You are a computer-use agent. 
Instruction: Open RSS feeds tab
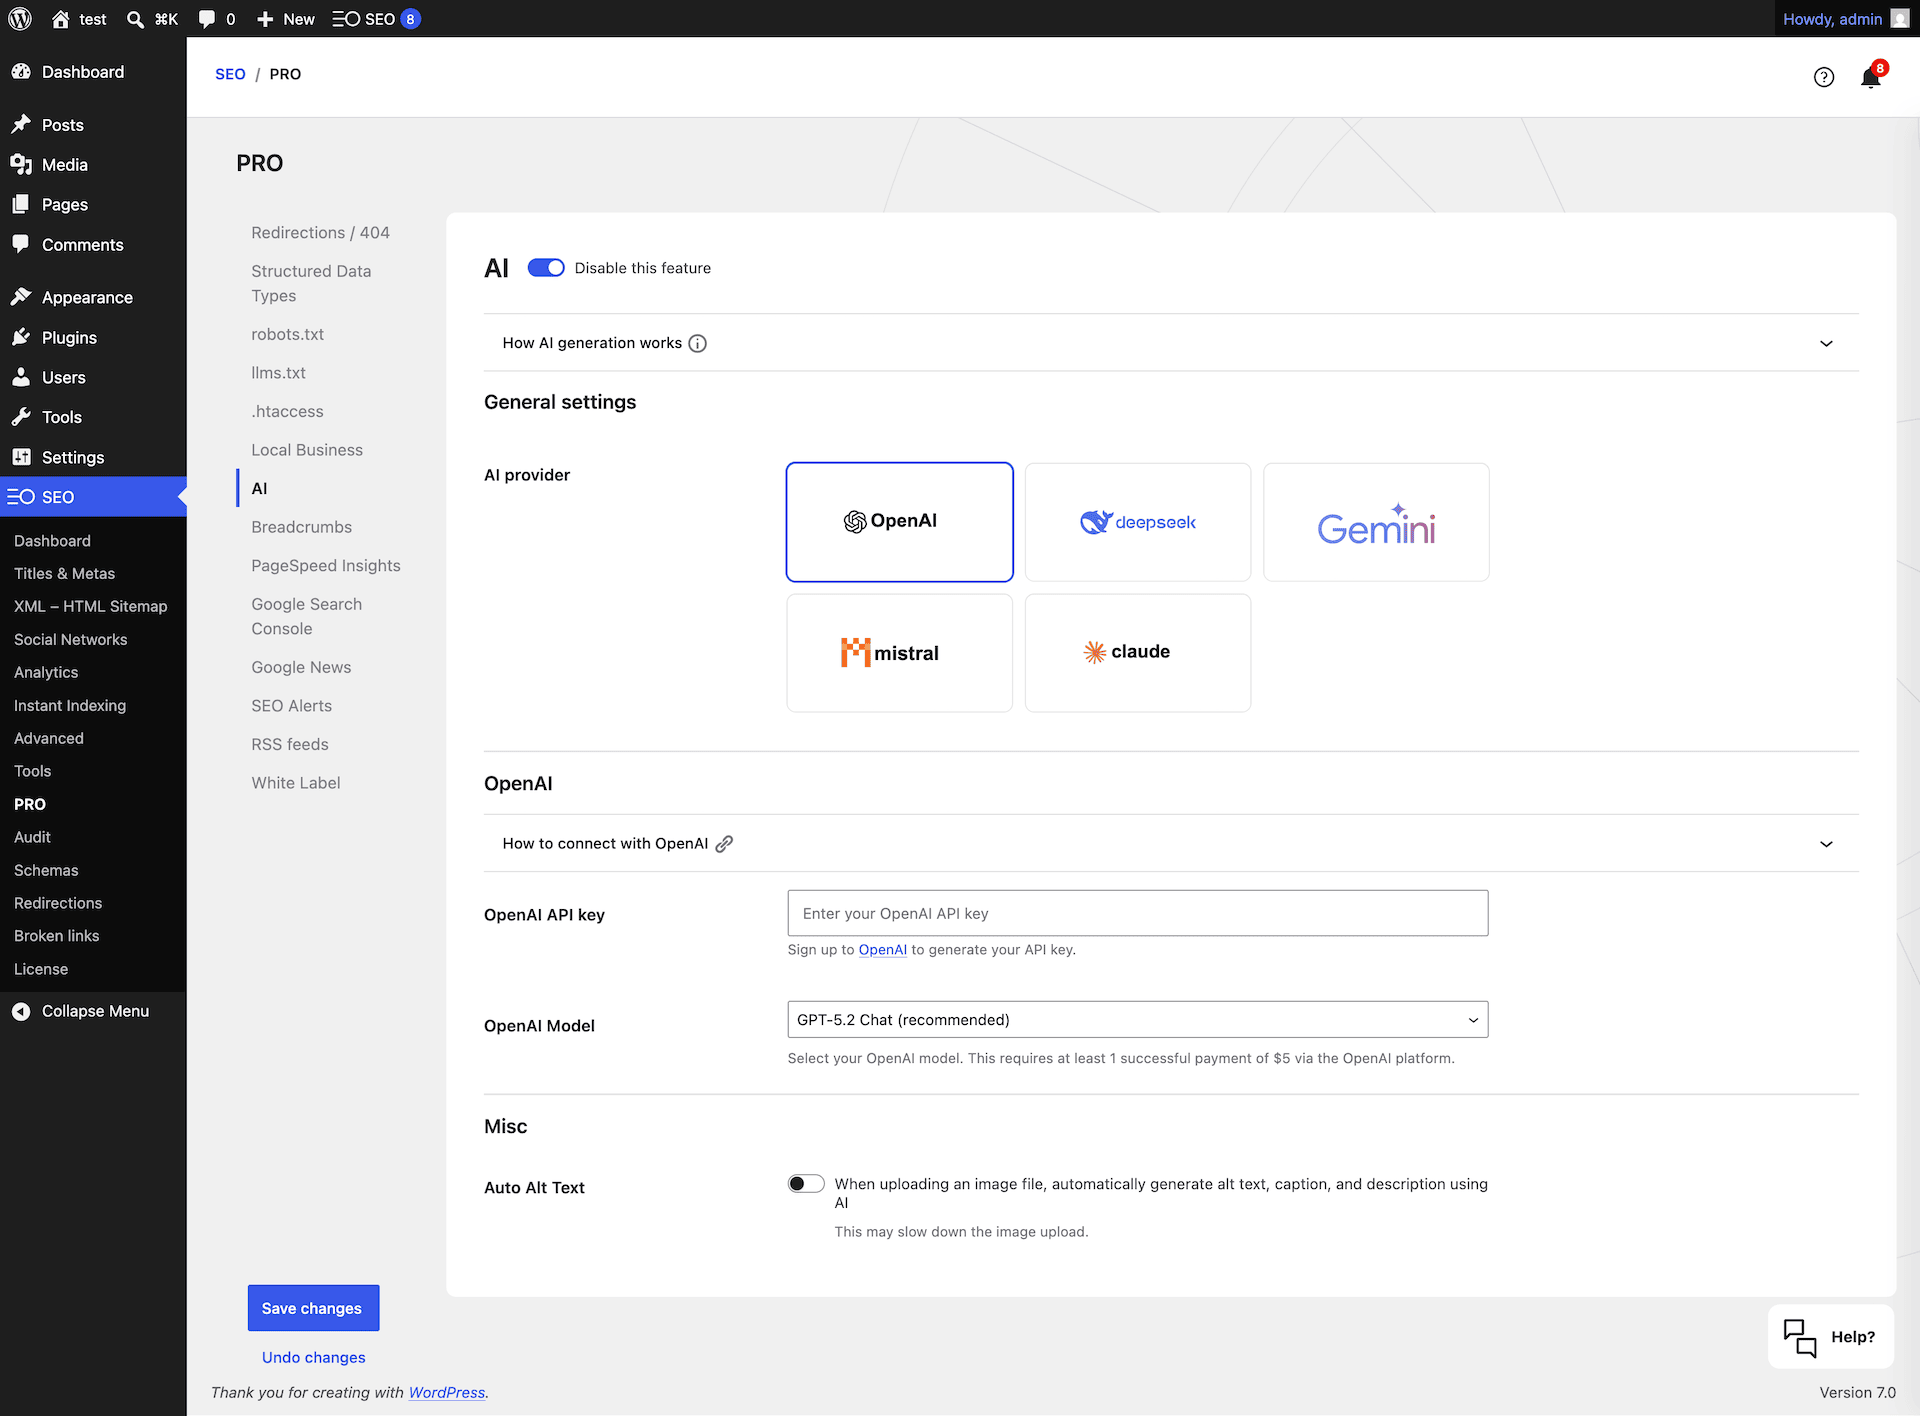290,744
